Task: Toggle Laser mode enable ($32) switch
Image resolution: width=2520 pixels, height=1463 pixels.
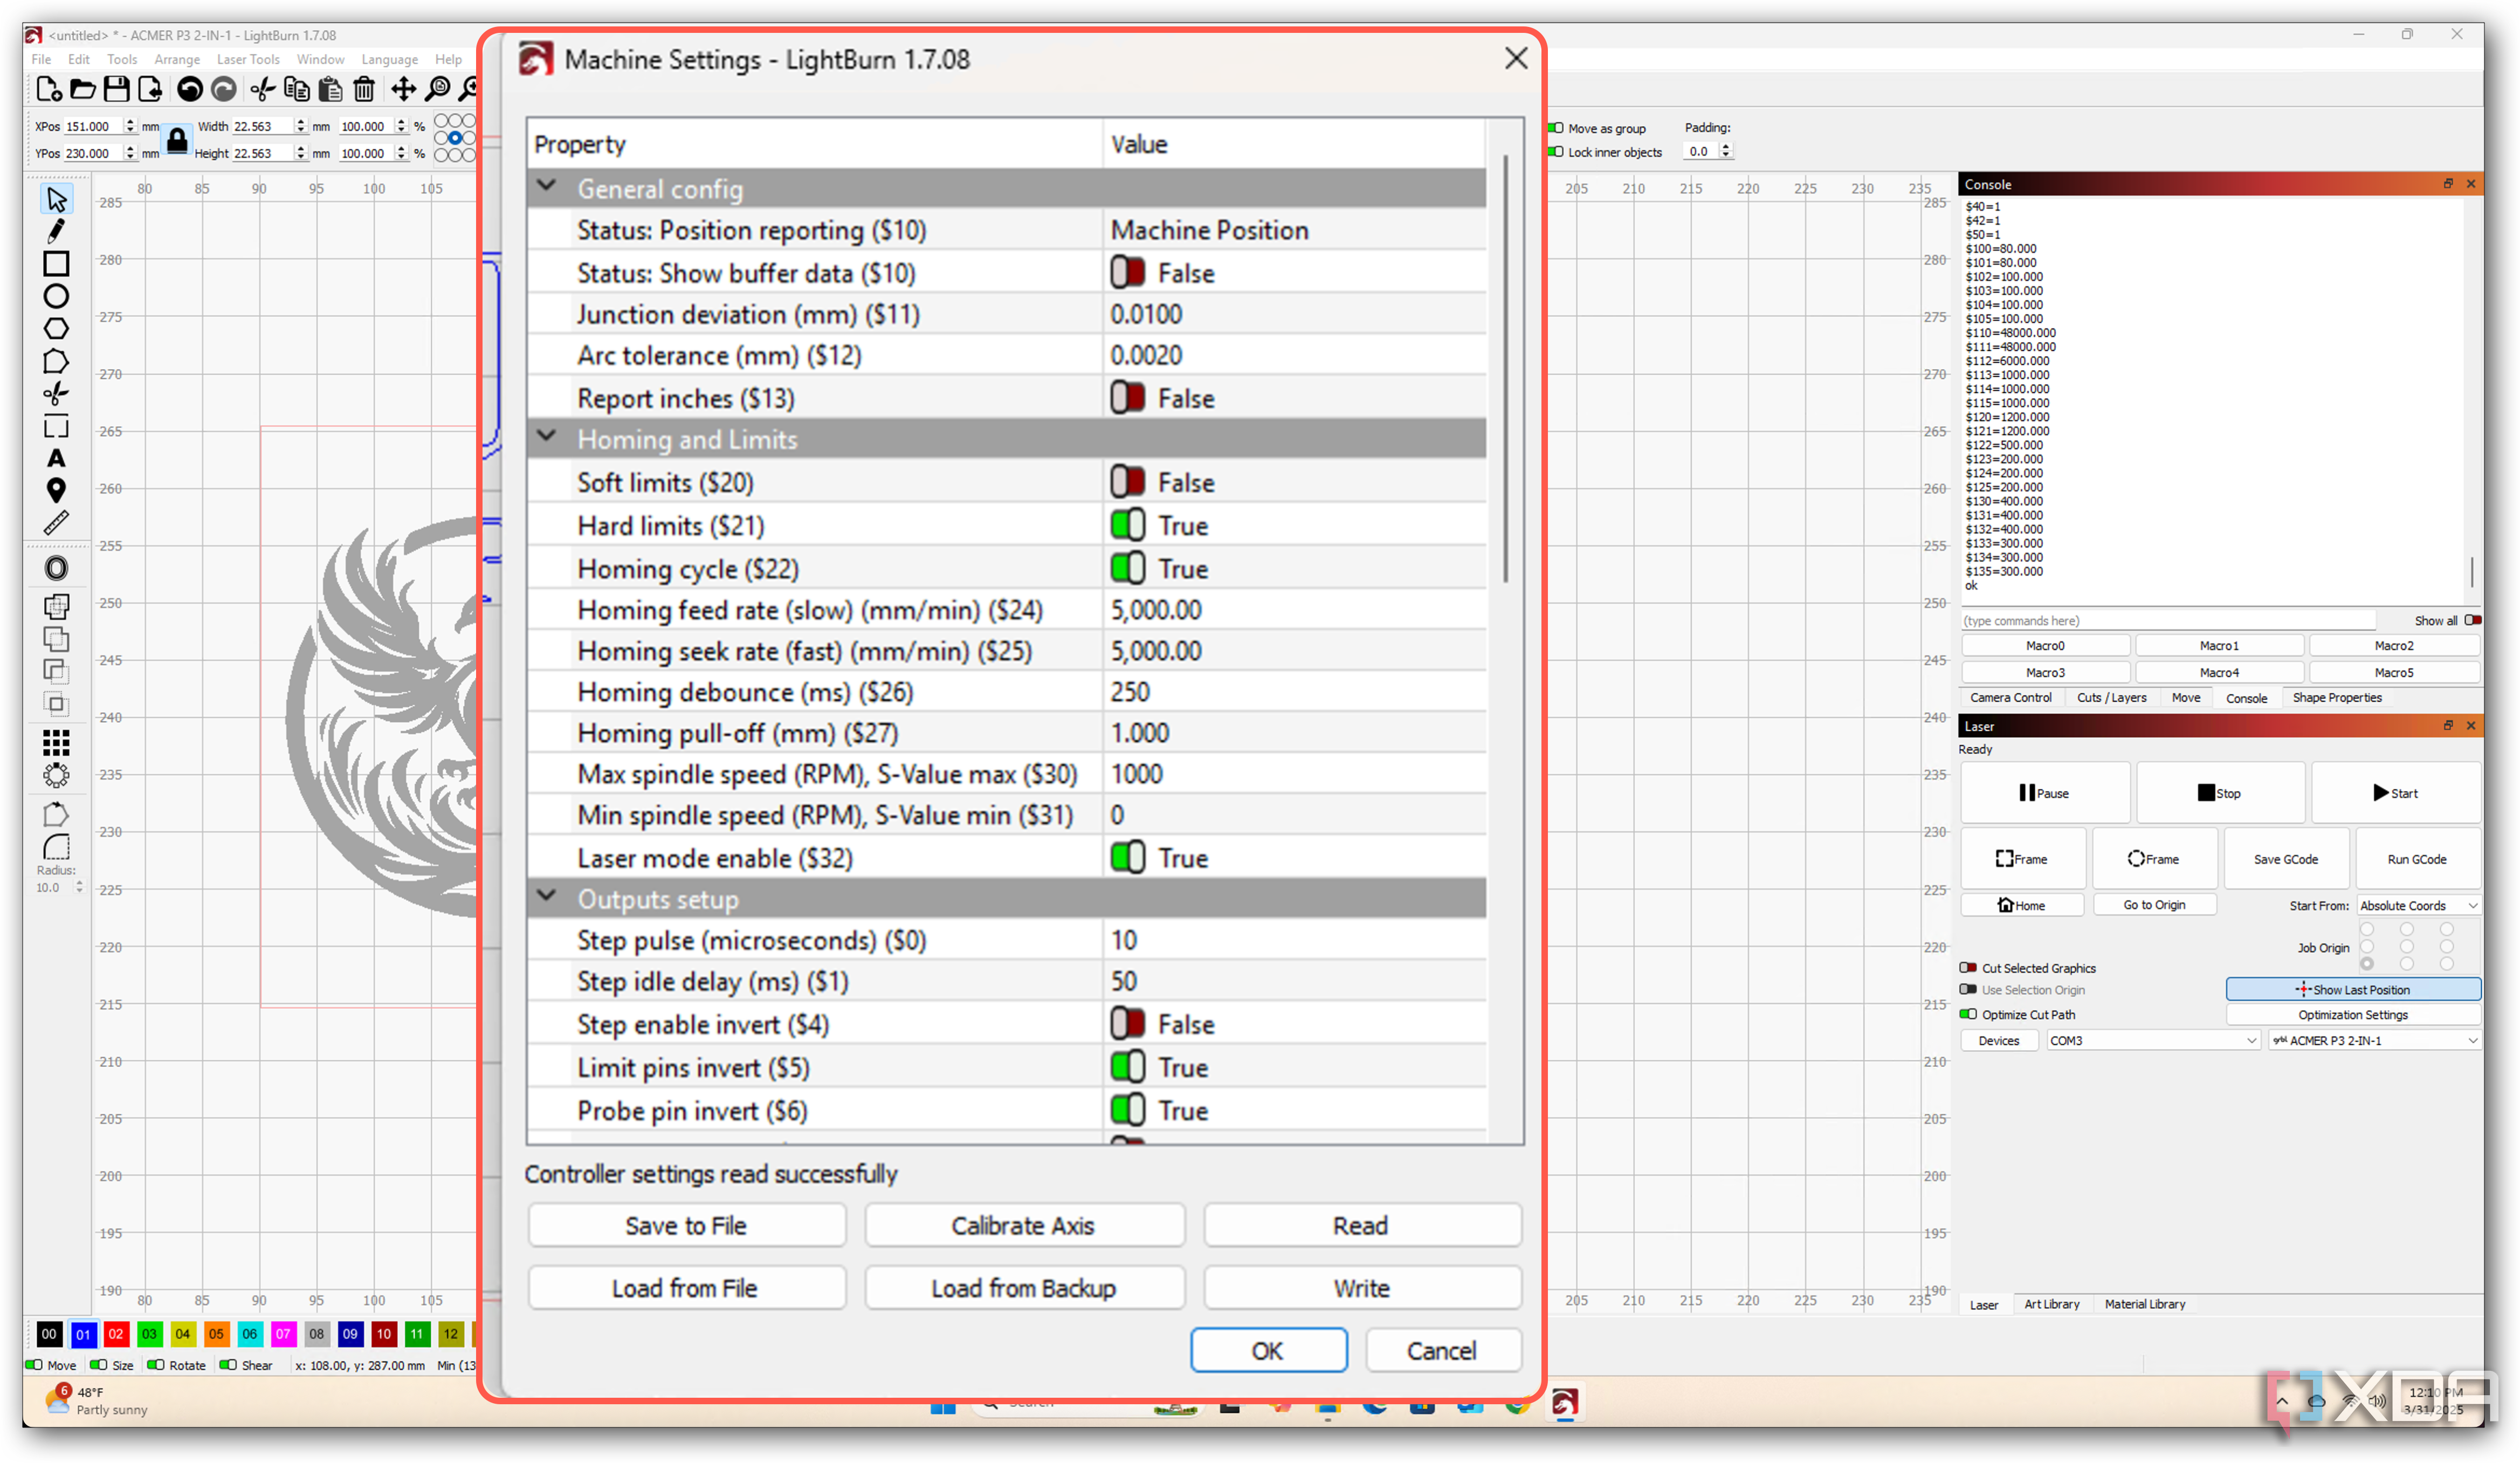Action: click(1127, 857)
